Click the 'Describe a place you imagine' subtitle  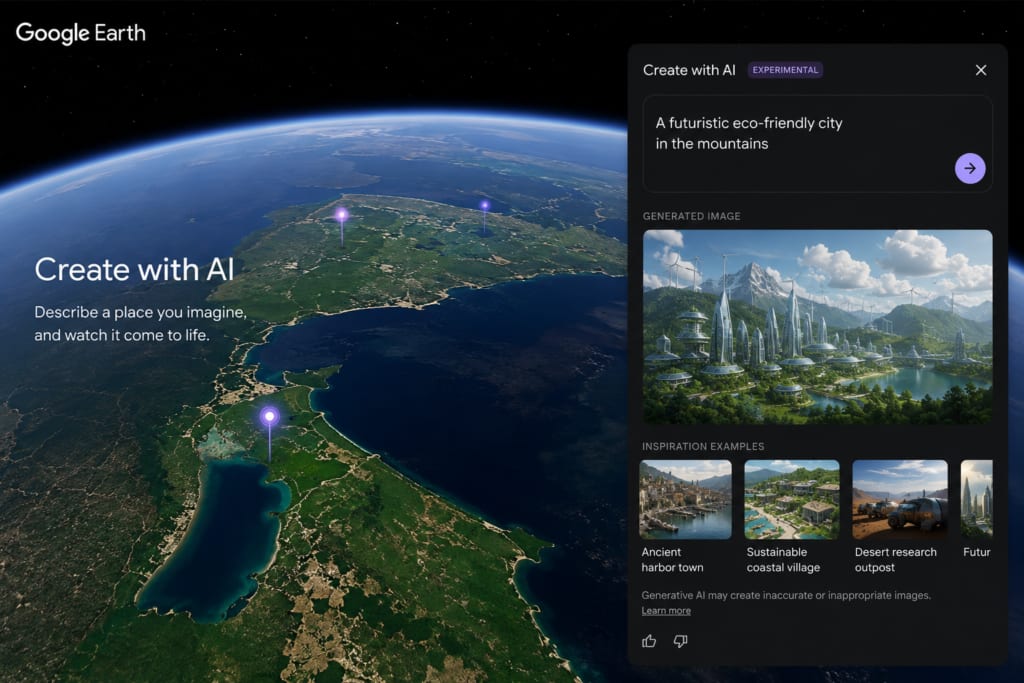pyautogui.click(x=141, y=323)
